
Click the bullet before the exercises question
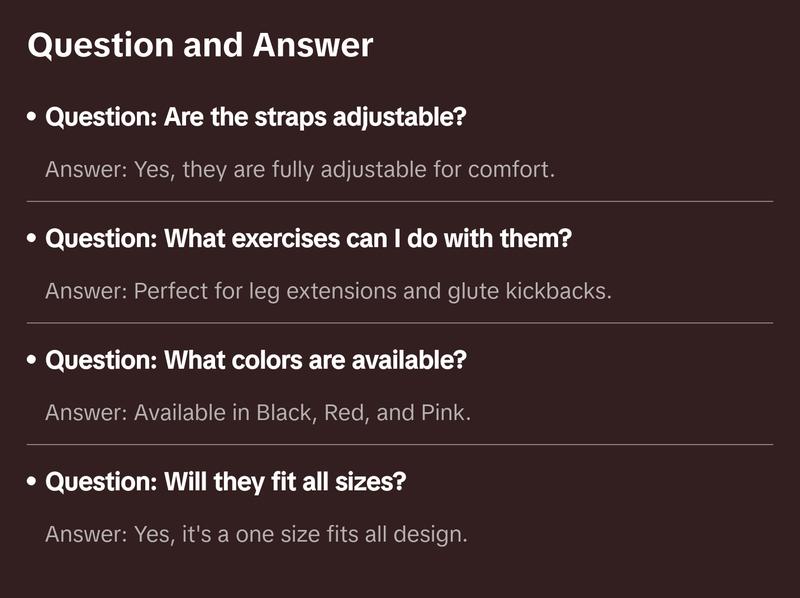point(33,240)
